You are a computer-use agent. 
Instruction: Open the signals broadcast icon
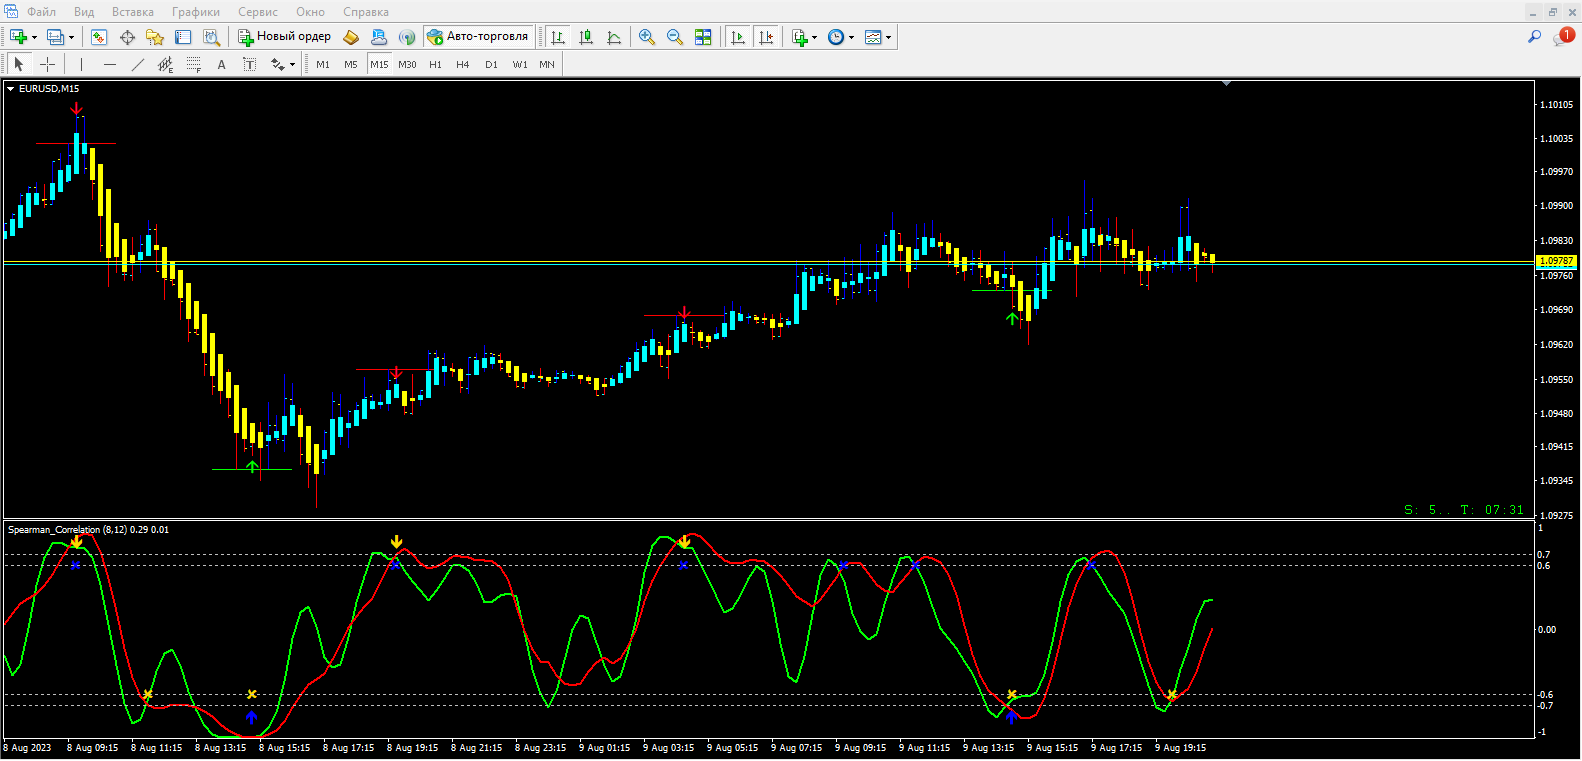pyautogui.click(x=407, y=37)
